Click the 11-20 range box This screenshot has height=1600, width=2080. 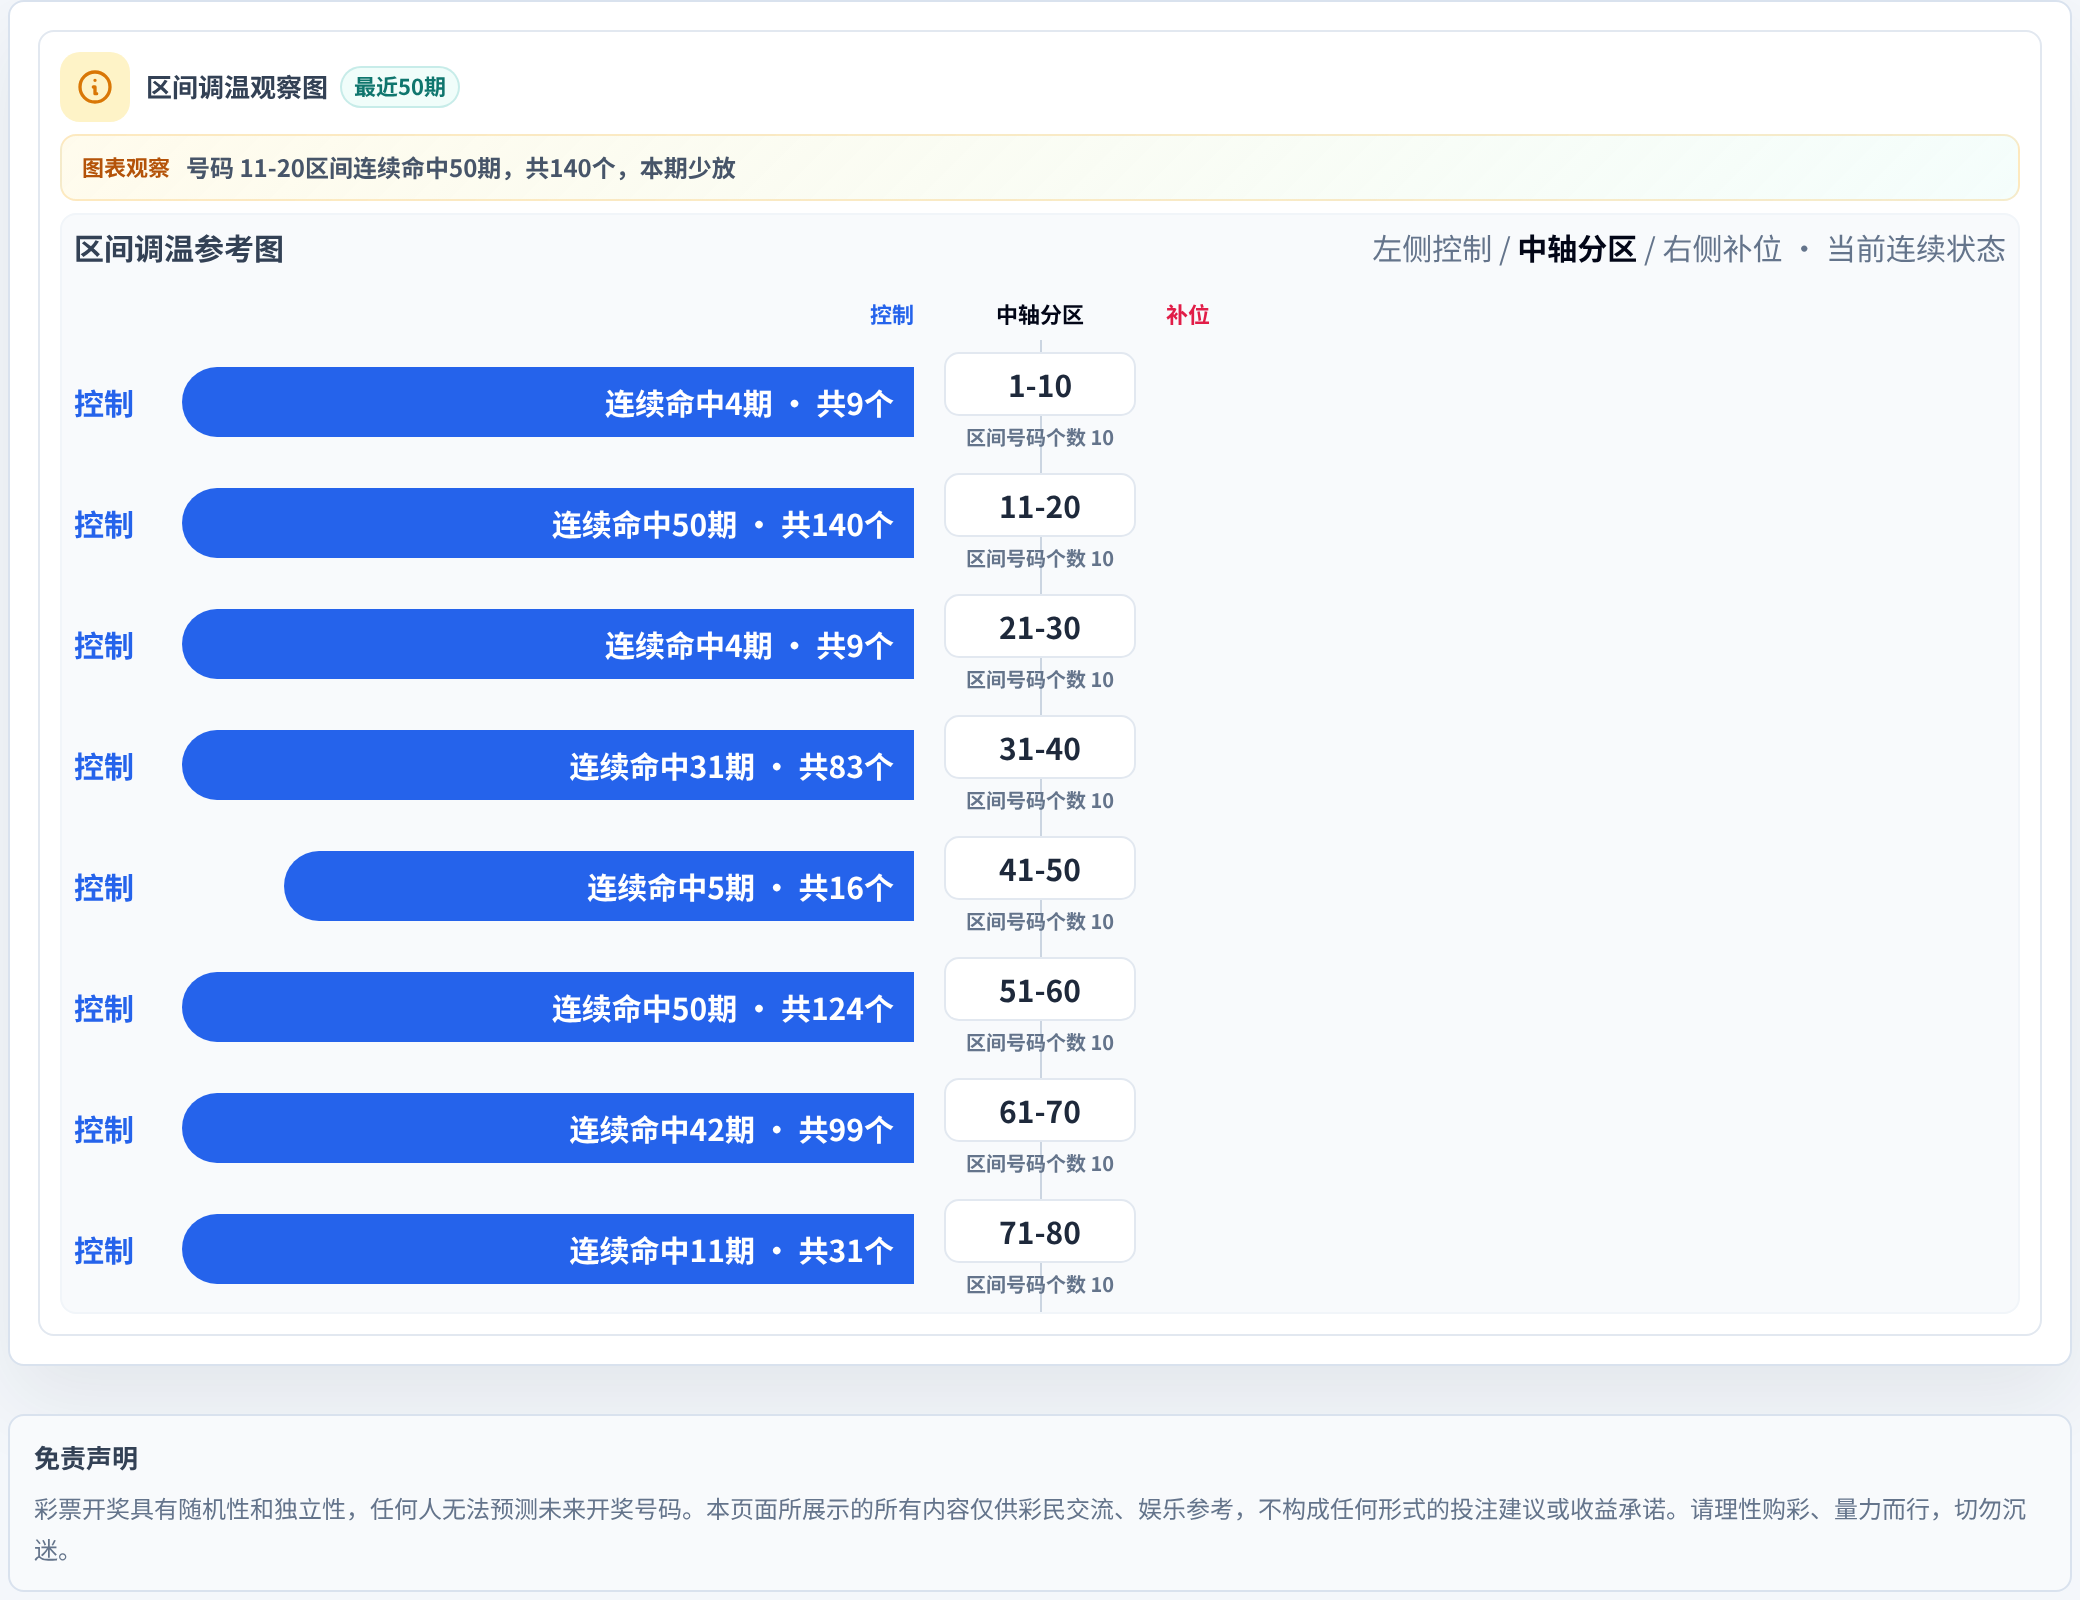point(1040,506)
